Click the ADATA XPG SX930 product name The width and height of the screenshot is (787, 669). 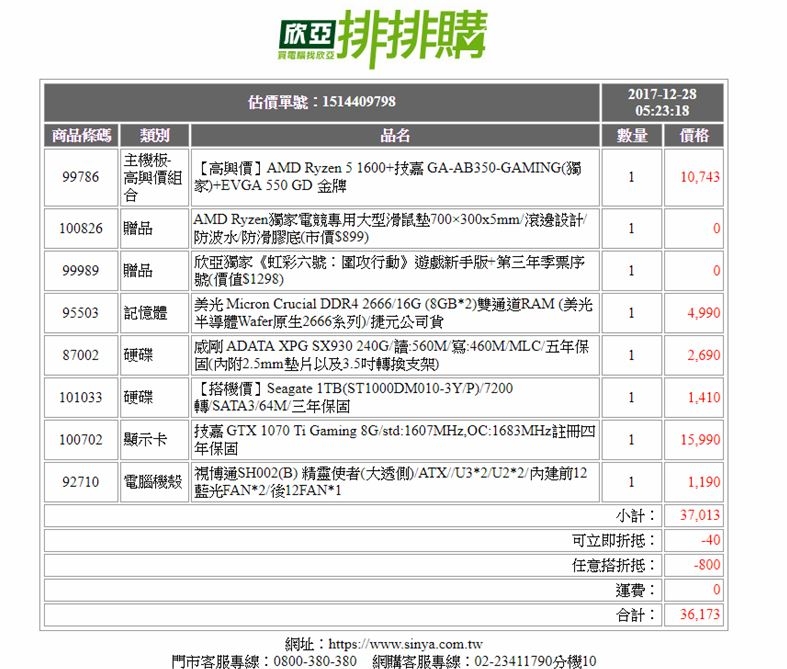click(395, 355)
